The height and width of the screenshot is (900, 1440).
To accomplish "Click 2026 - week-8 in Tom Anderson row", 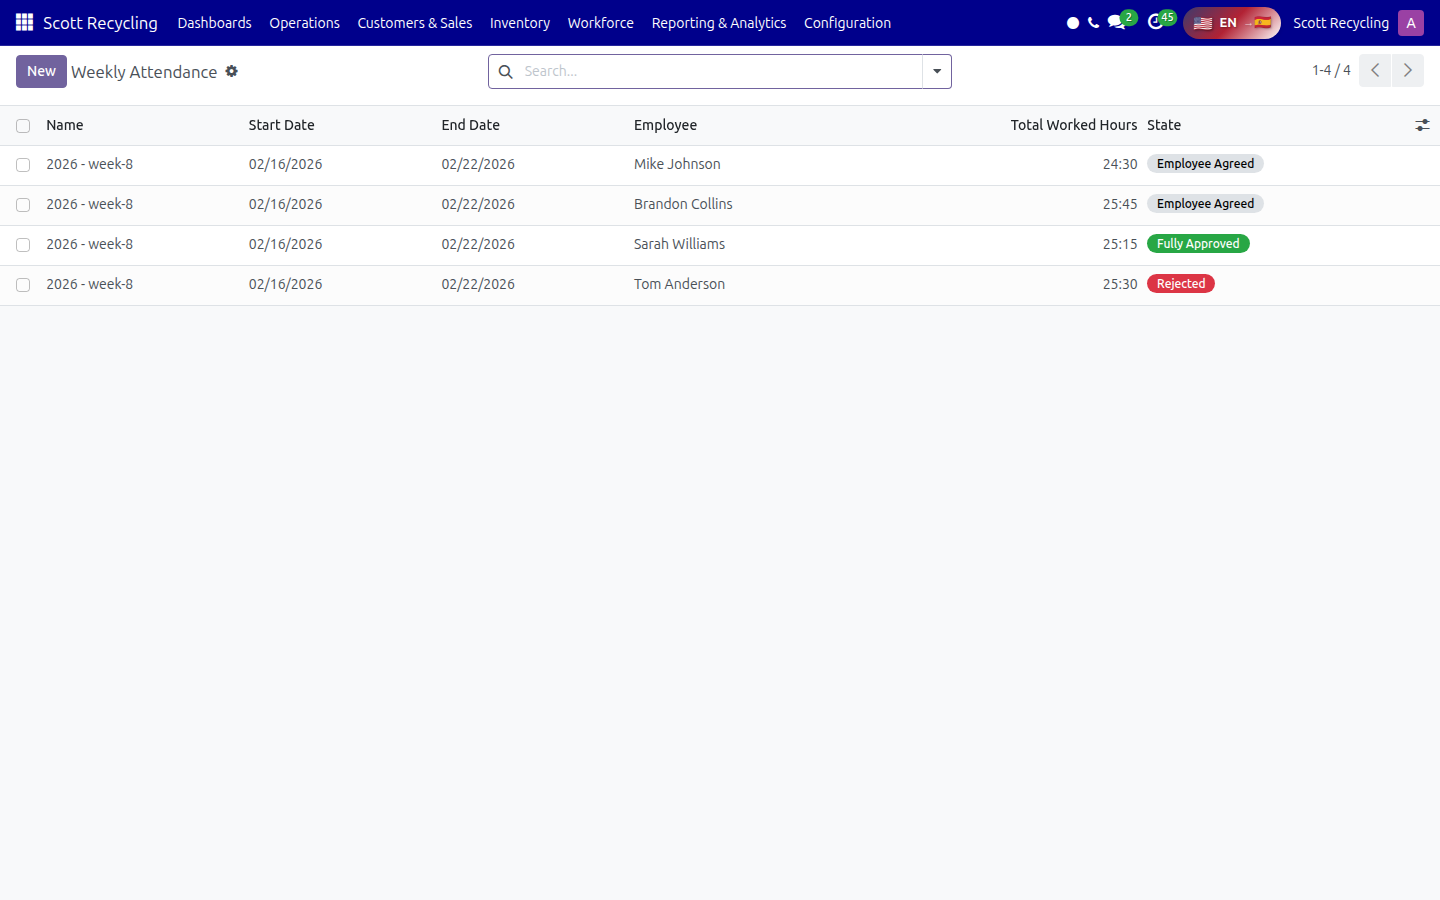I will [90, 284].
